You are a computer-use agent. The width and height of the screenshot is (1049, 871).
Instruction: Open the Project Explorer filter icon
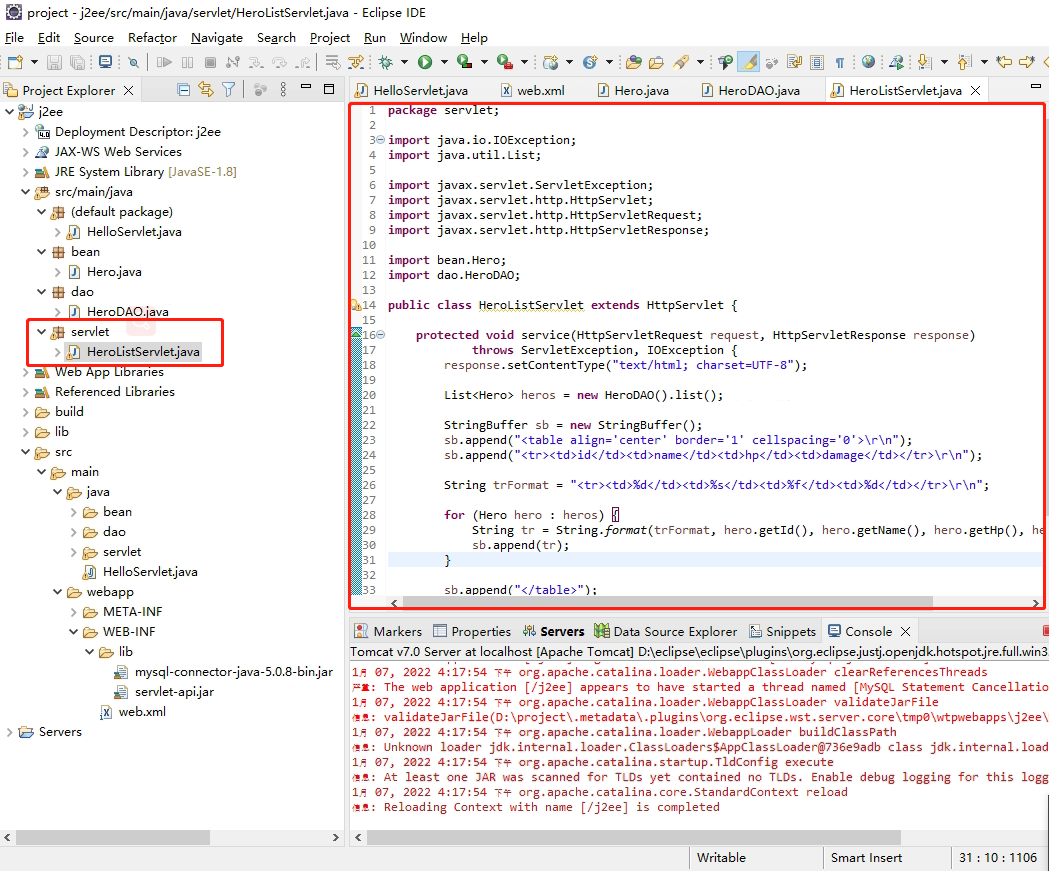[x=229, y=90]
